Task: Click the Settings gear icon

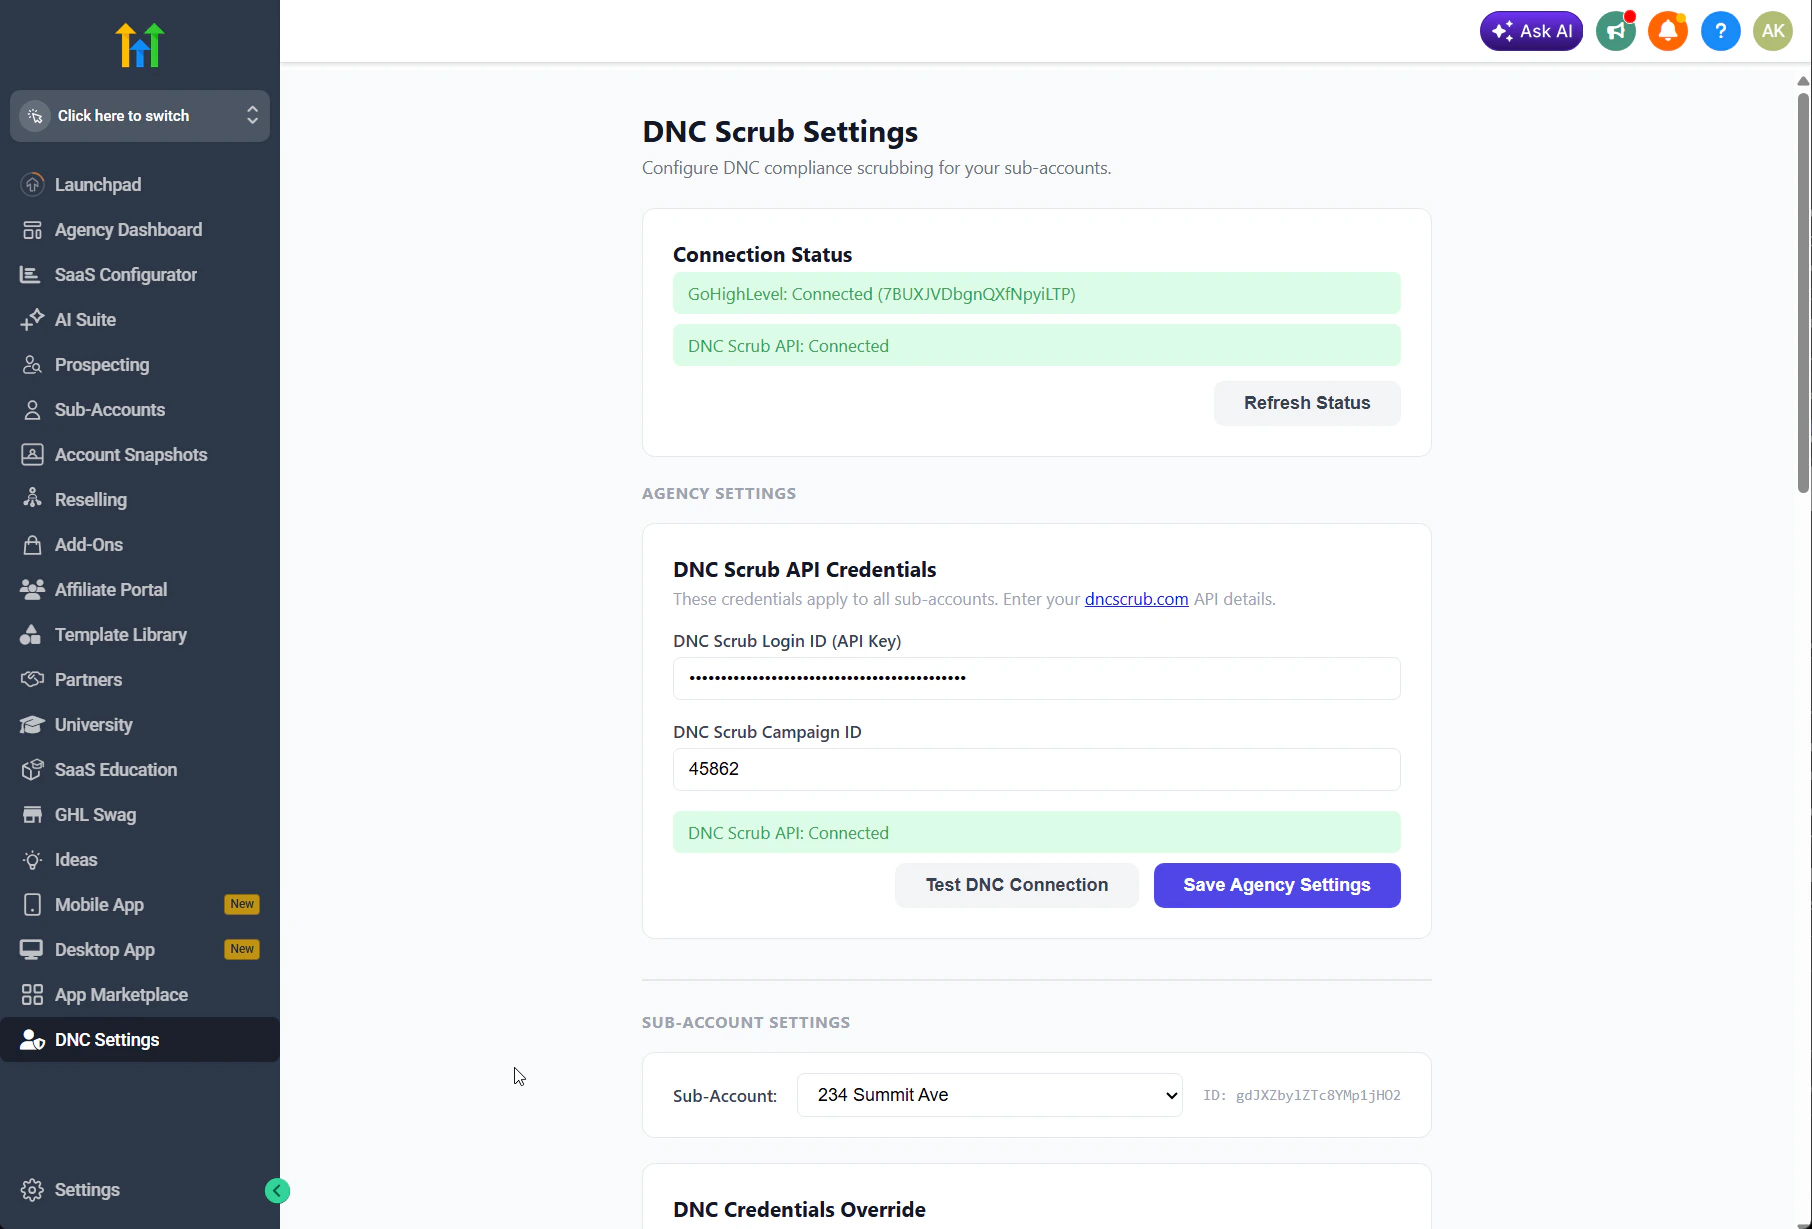Action: [32, 1189]
